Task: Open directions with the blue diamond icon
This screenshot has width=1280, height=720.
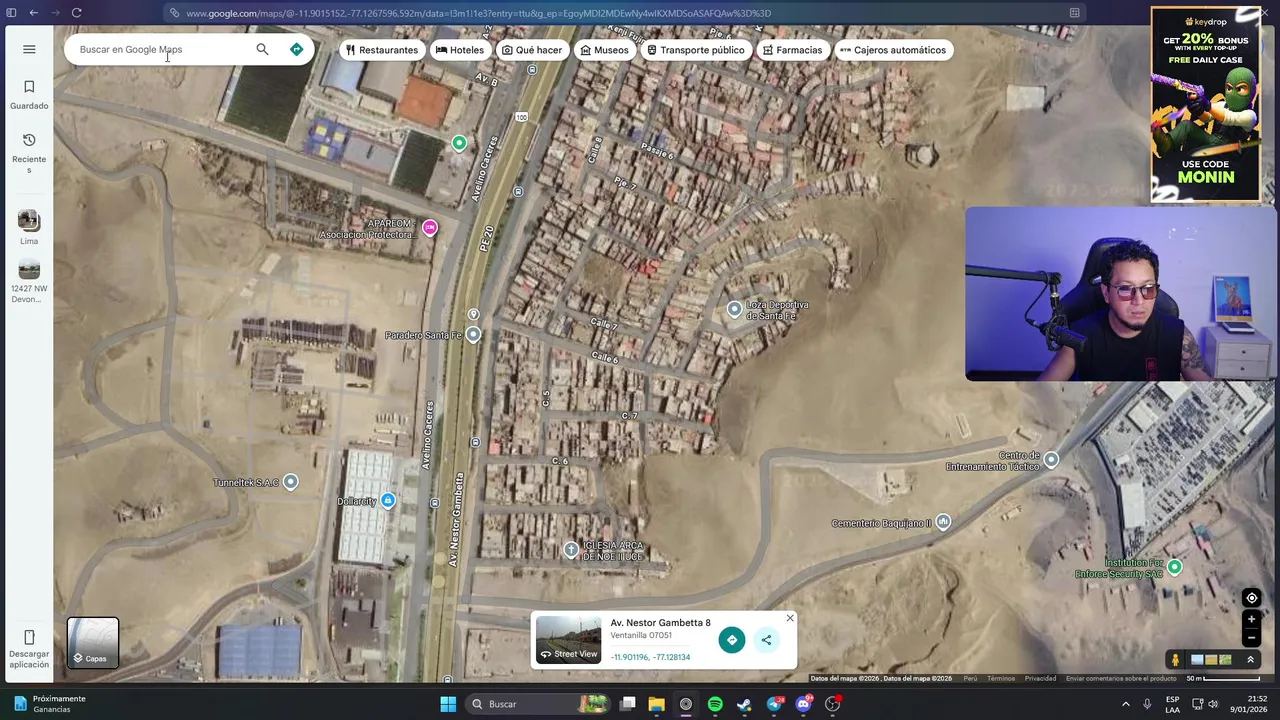Action: coord(296,49)
